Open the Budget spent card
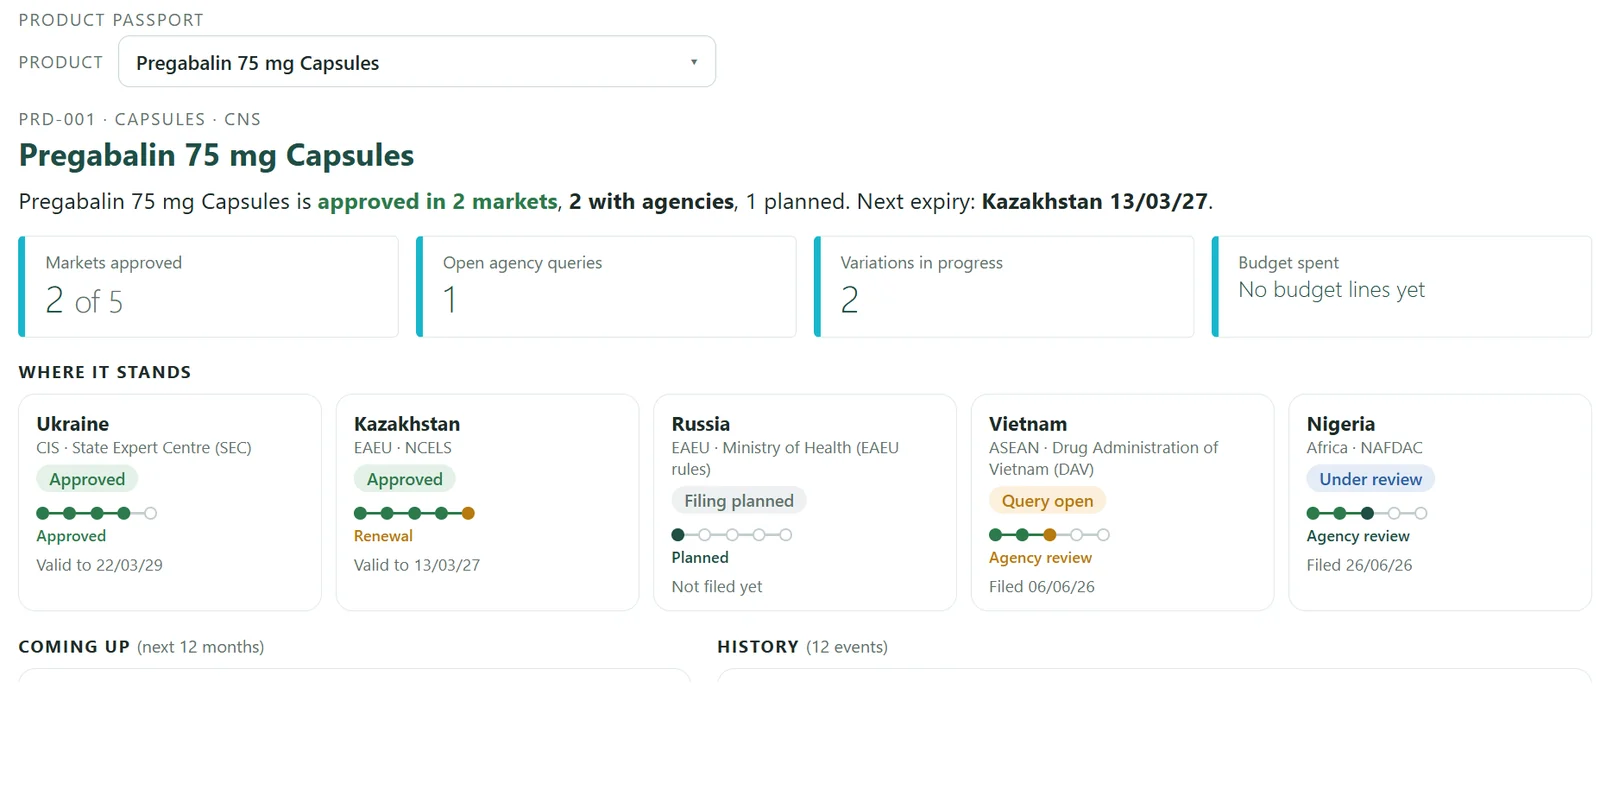Screen dimensions: 1600x800 coord(1402,287)
